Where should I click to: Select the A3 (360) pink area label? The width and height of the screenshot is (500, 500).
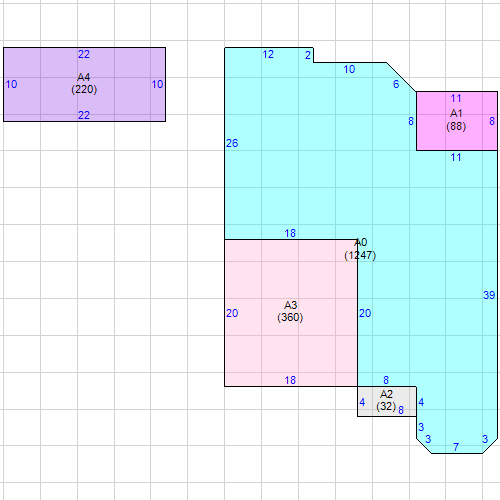(290, 311)
